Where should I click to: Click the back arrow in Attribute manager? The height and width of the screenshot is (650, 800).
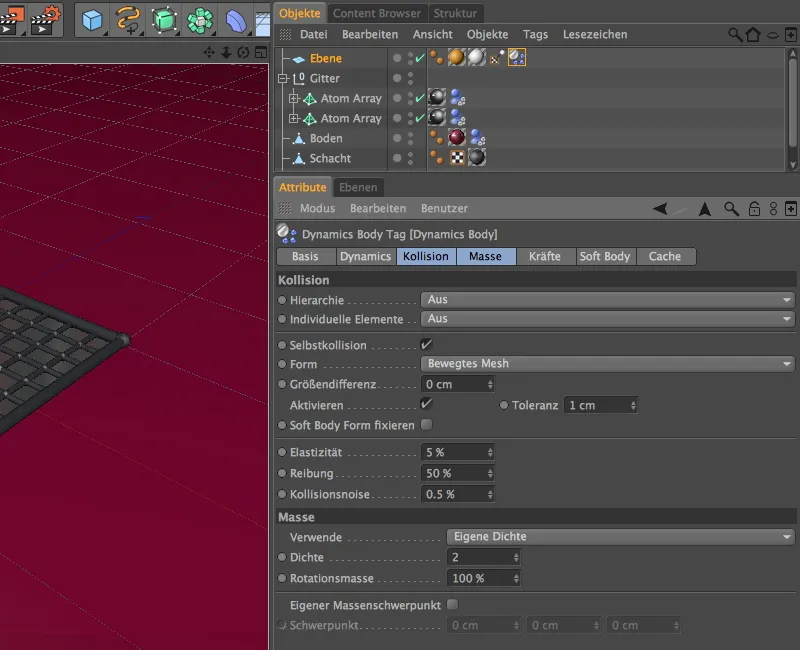(x=660, y=208)
